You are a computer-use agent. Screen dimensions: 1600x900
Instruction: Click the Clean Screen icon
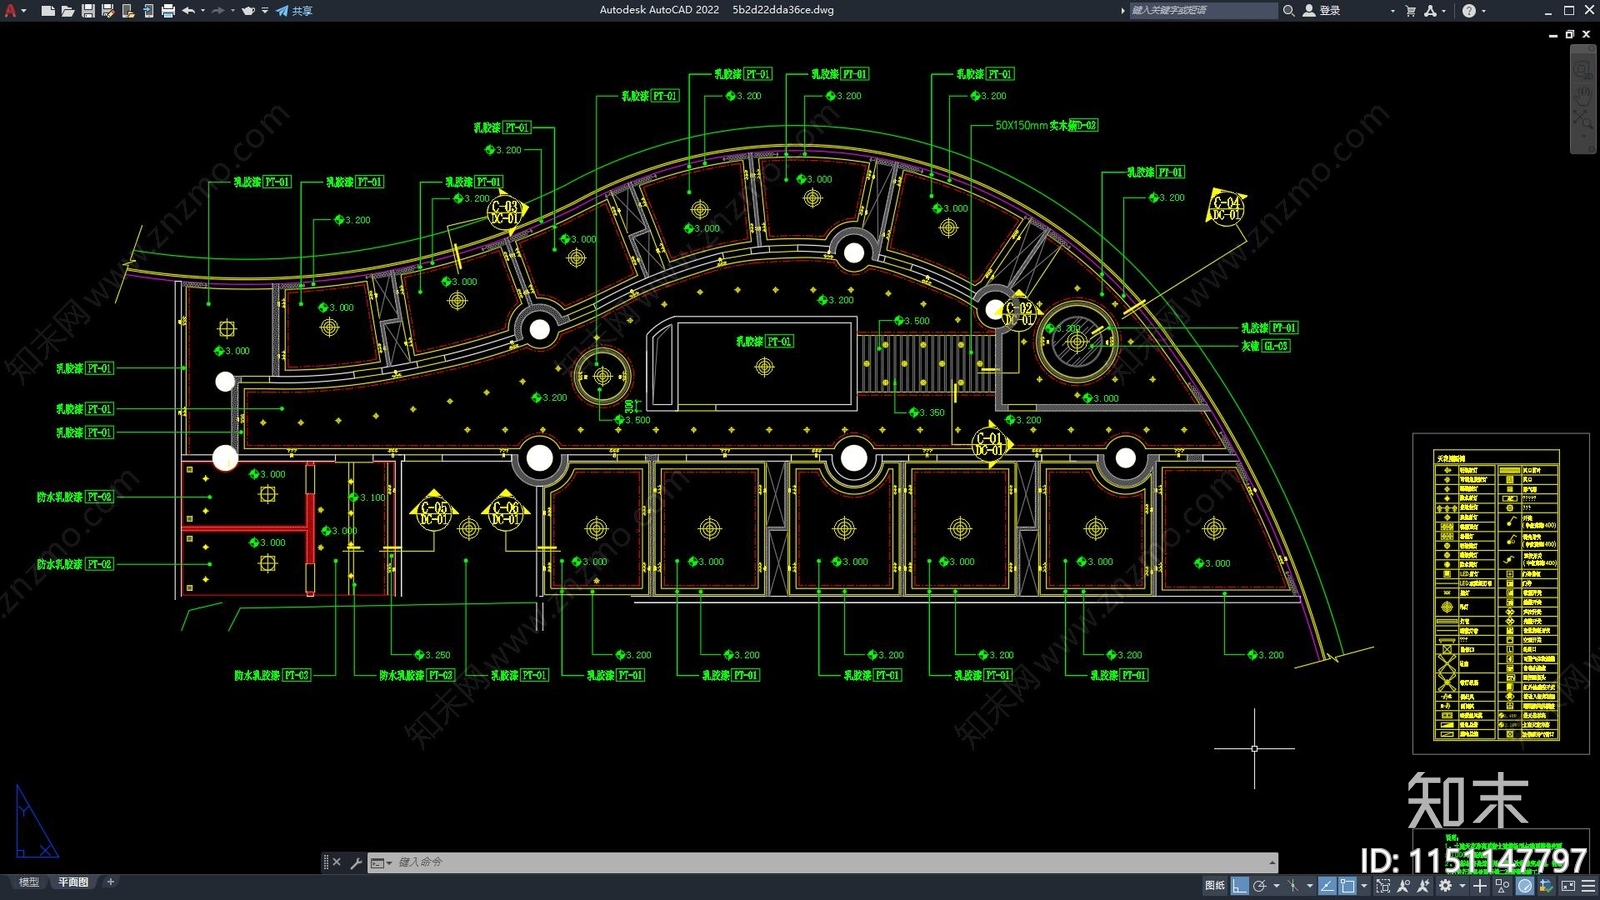1567,886
